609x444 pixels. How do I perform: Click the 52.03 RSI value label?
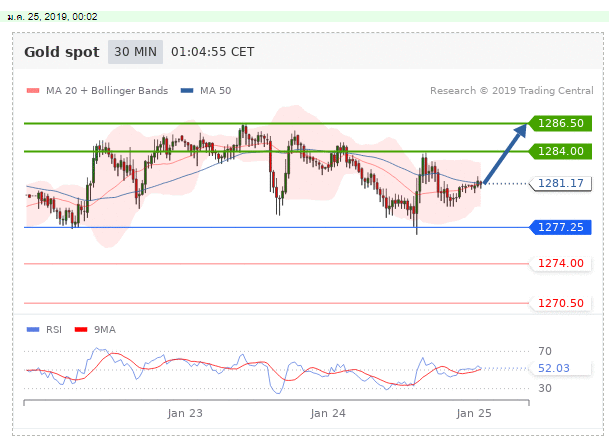click(554, 368)
